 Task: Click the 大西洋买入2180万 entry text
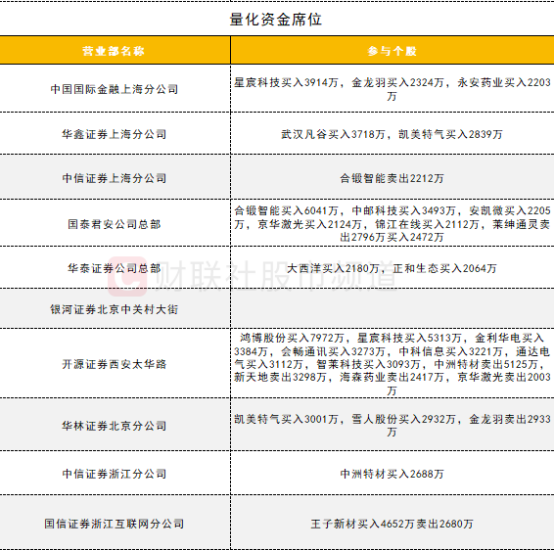tap(333, 268)
